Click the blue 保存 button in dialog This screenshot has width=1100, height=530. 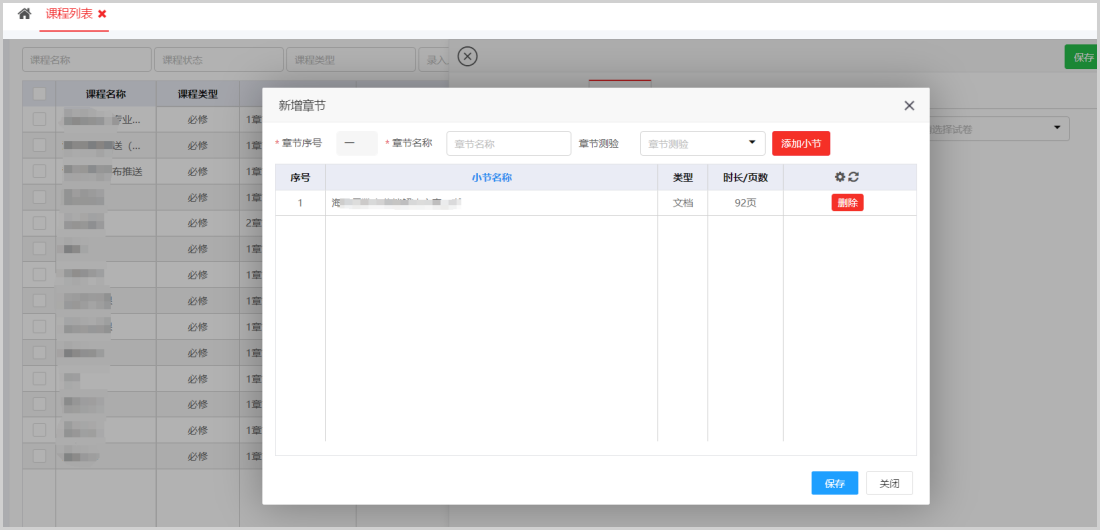tap(834, 483)
